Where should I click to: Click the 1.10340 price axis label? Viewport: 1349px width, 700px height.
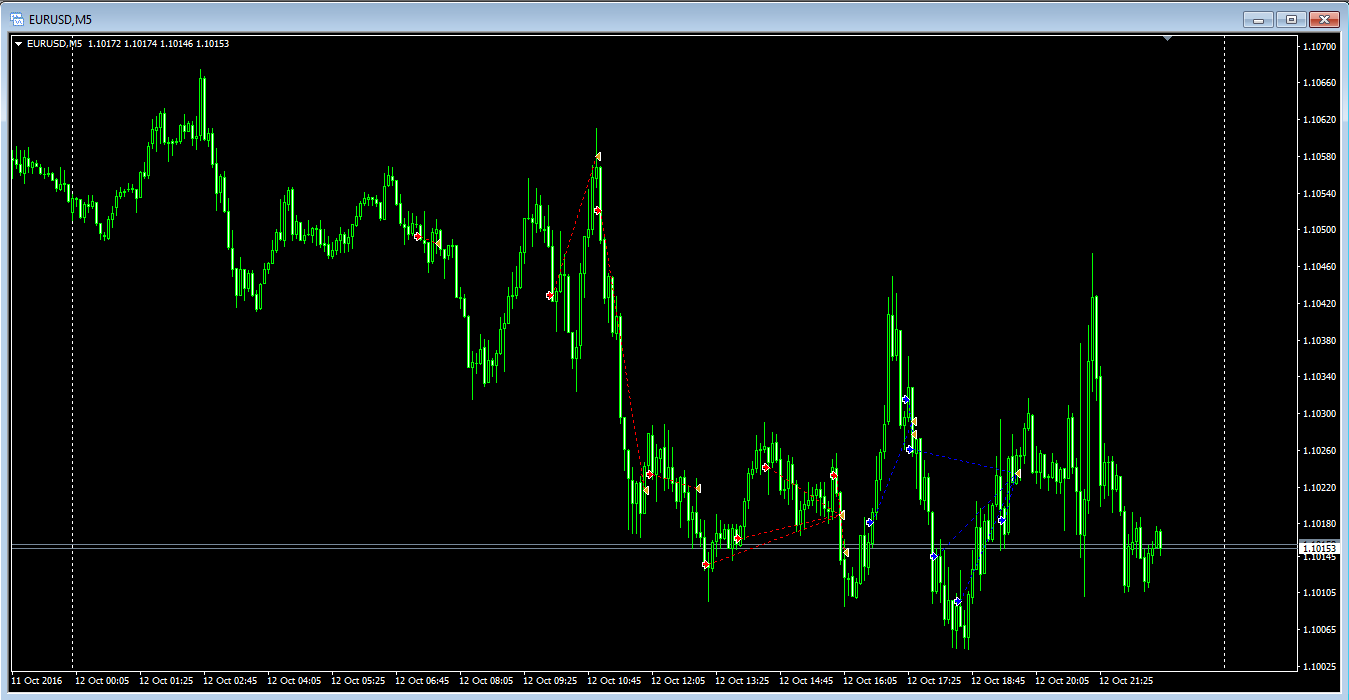click(x=1320, y=377)
